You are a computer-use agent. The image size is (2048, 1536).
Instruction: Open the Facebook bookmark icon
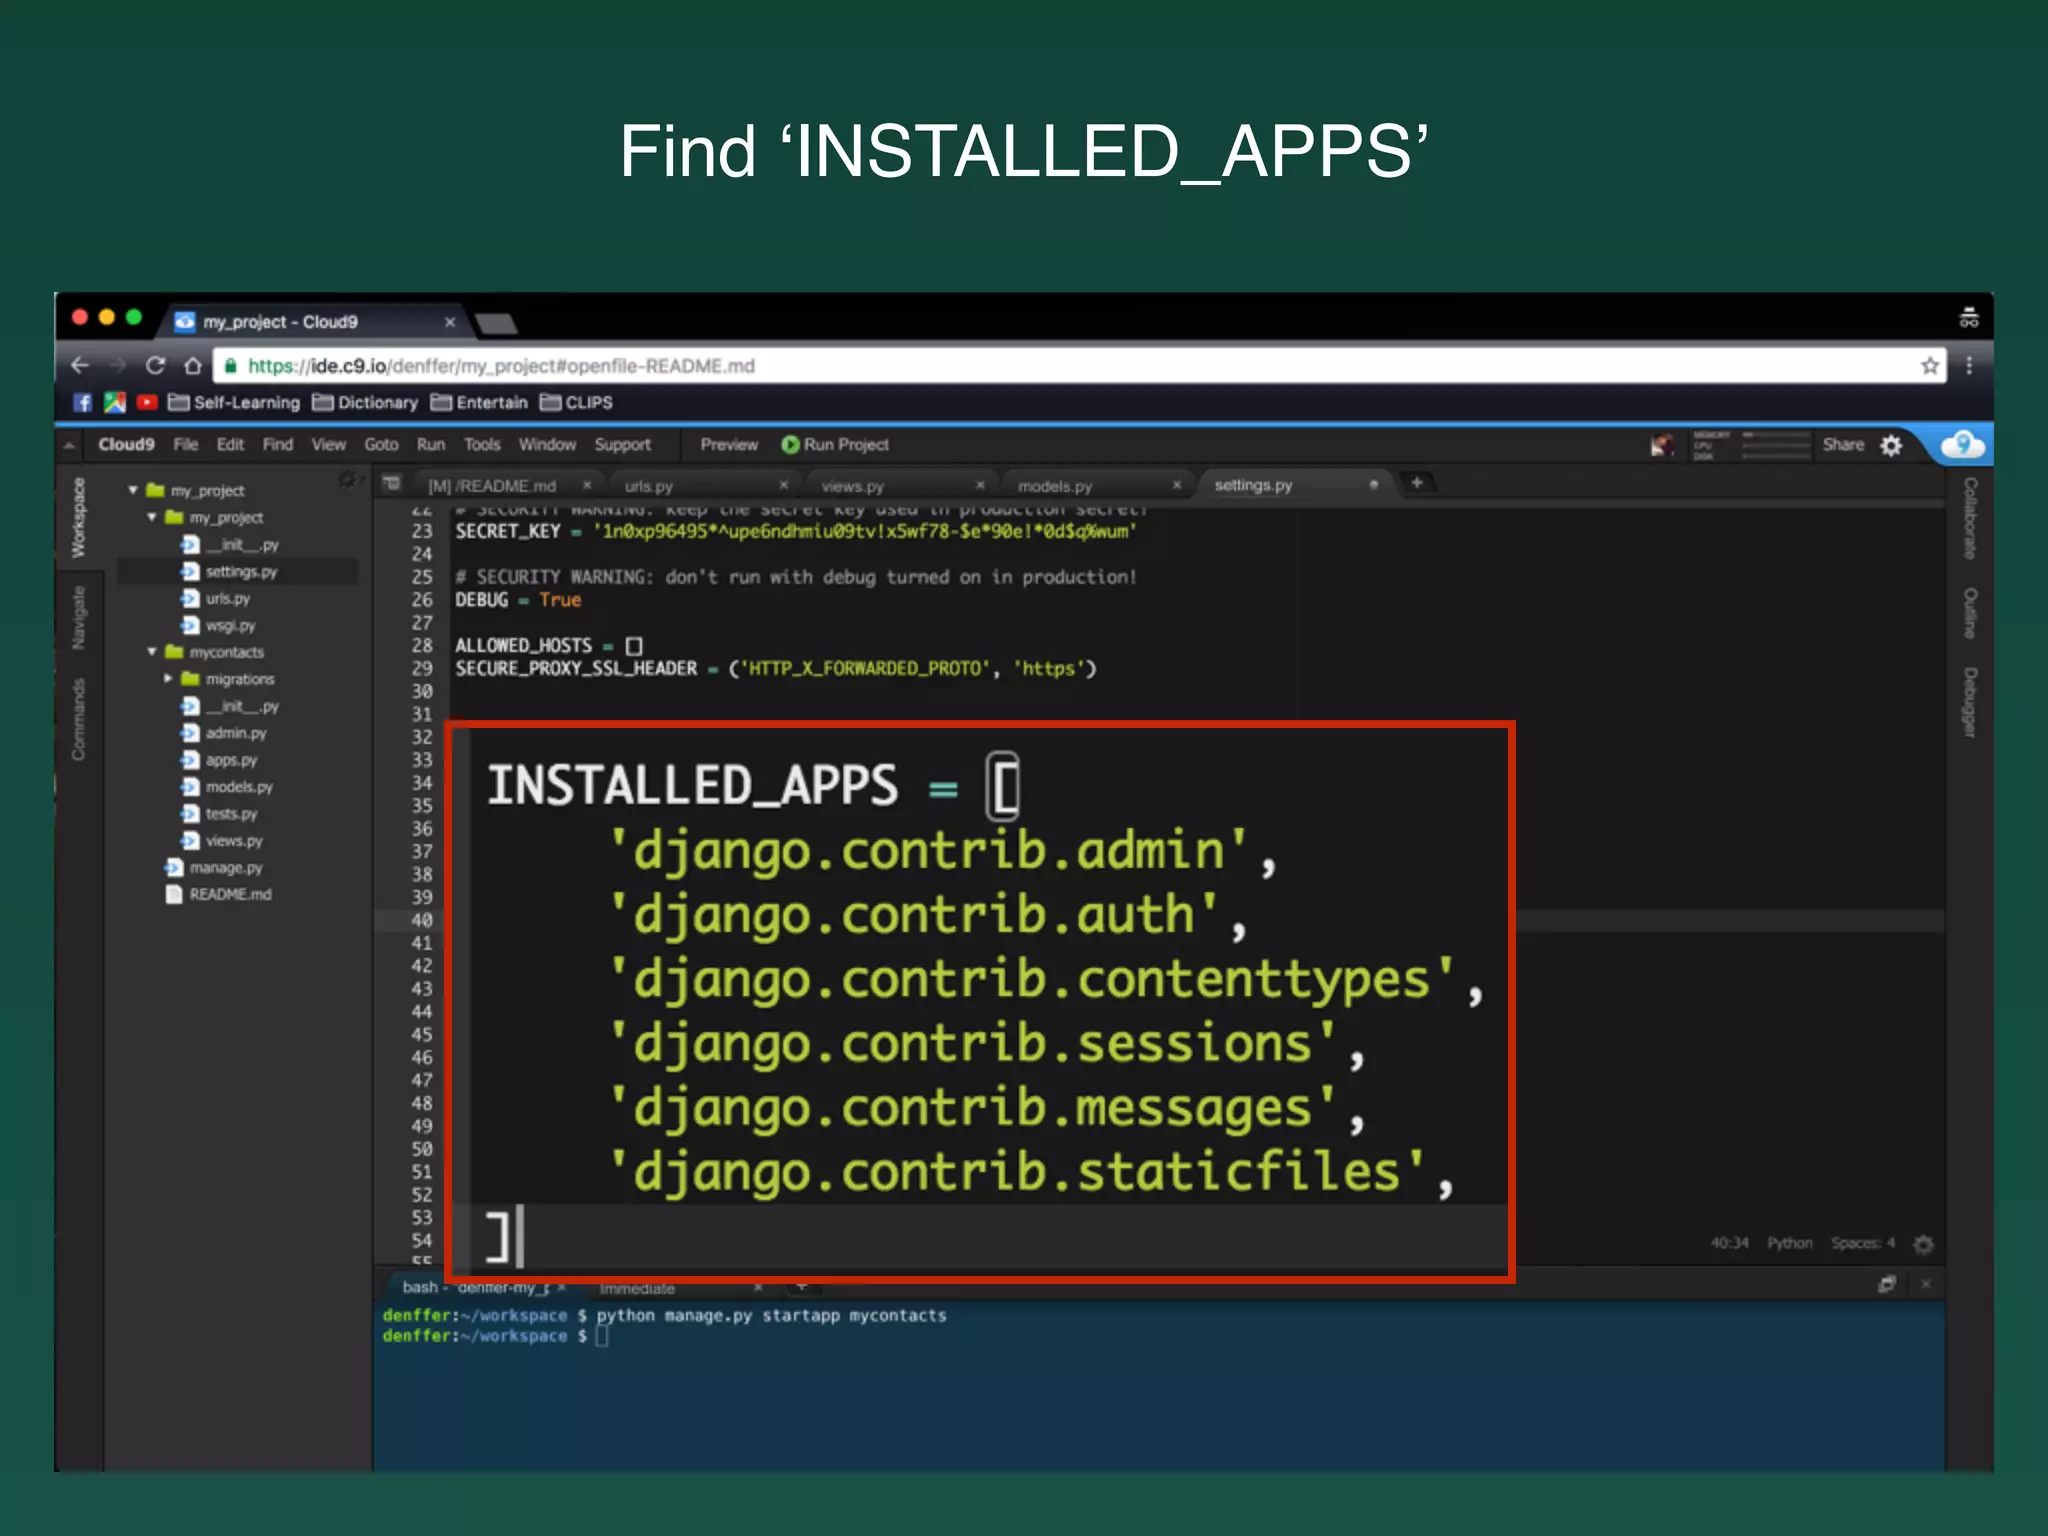pos(83,402)
